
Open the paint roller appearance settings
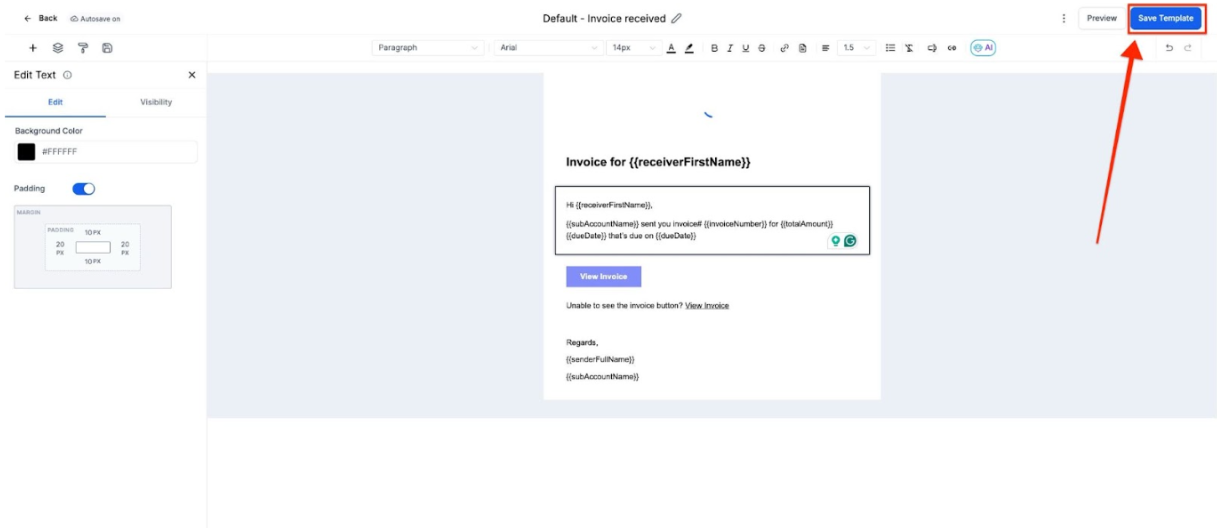tap(83, 48)
